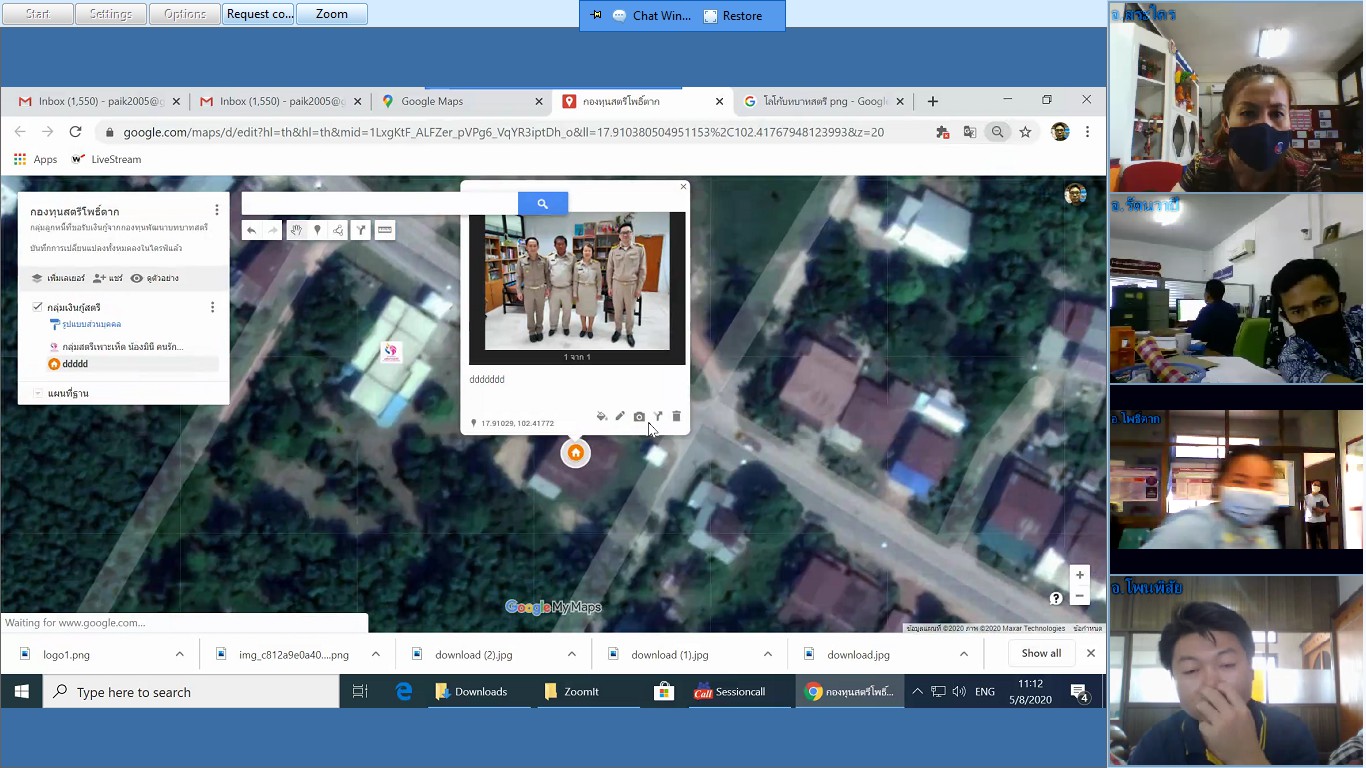Screen dimensions: 1366x768
Task: Click the undo arrow in map toolbar
Action: [x=252, y=230]
